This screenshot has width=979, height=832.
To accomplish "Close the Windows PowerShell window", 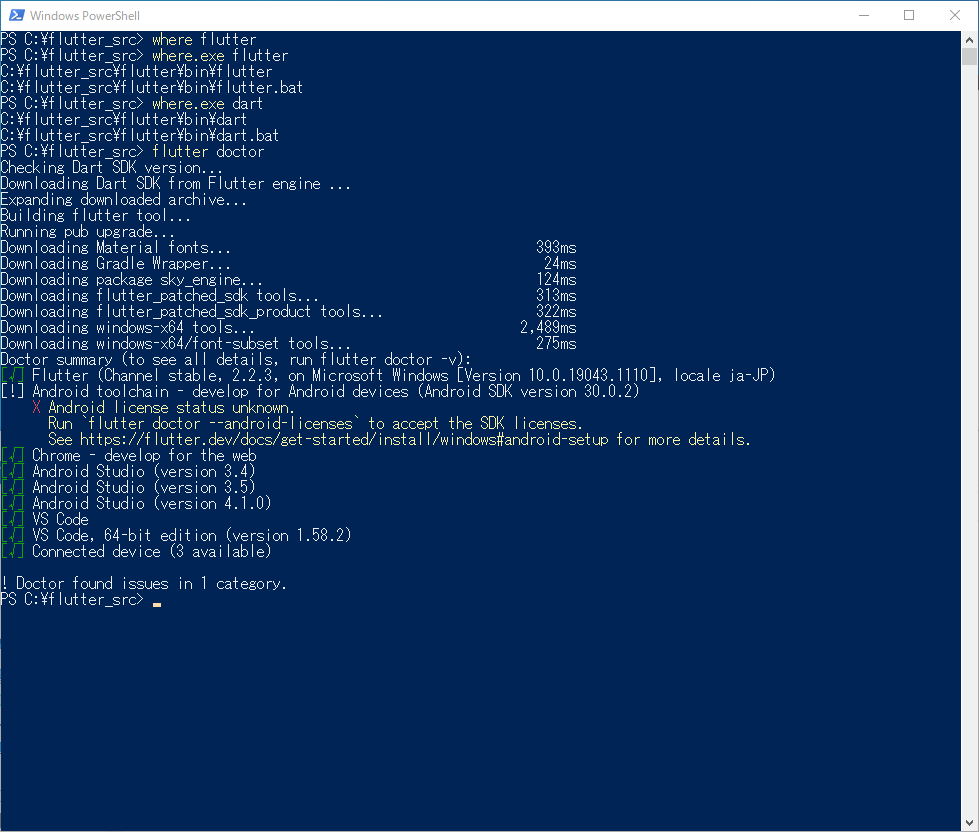I will coord(955,15).
